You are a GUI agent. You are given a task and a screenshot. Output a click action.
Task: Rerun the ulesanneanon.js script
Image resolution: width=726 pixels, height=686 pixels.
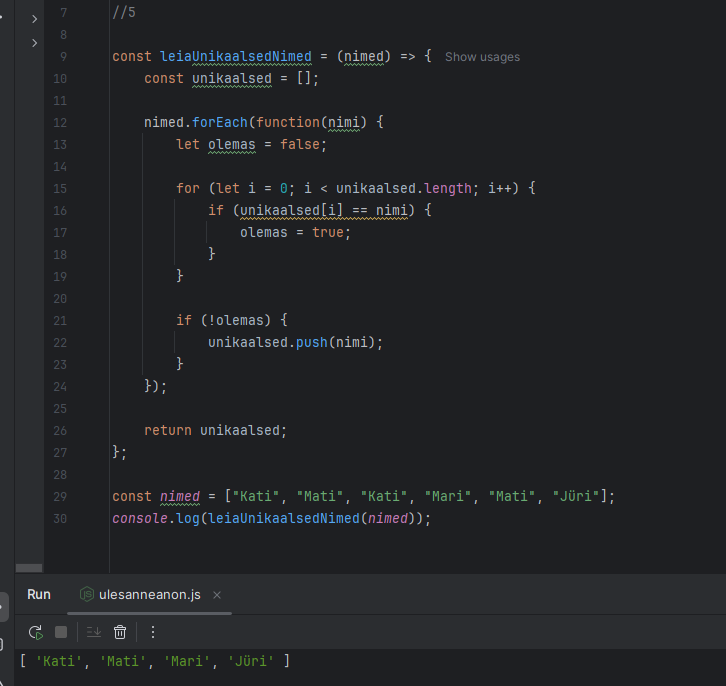coord(36,632)
